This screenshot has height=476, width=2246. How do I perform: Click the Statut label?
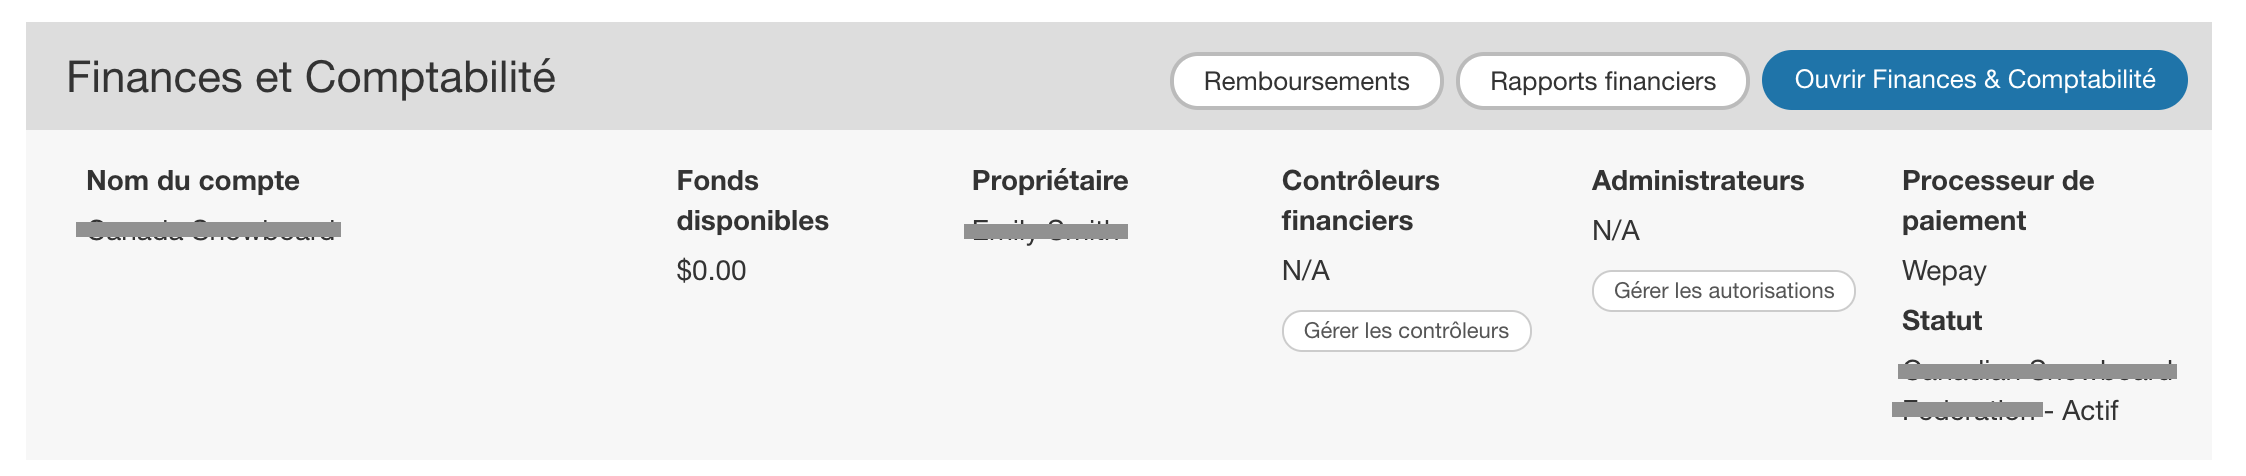coord(1941,321)
